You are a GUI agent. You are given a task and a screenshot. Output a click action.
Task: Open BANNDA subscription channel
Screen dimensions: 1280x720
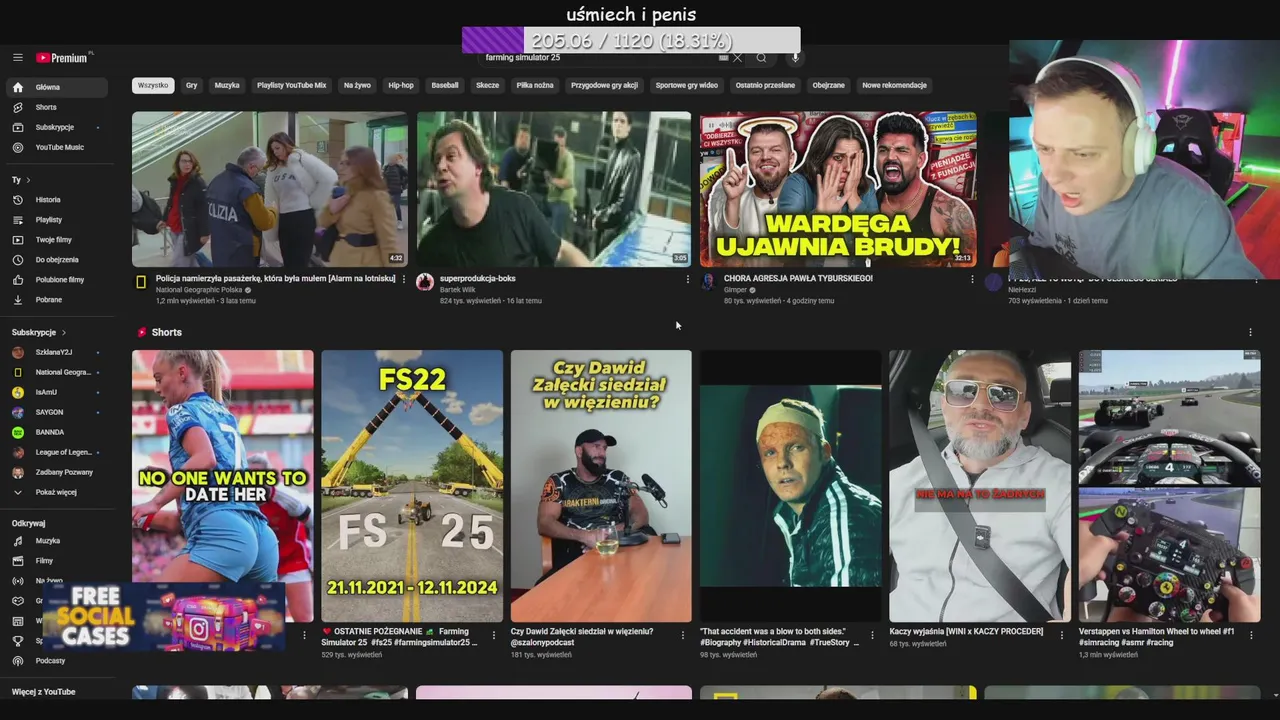(x=56, y=432)
